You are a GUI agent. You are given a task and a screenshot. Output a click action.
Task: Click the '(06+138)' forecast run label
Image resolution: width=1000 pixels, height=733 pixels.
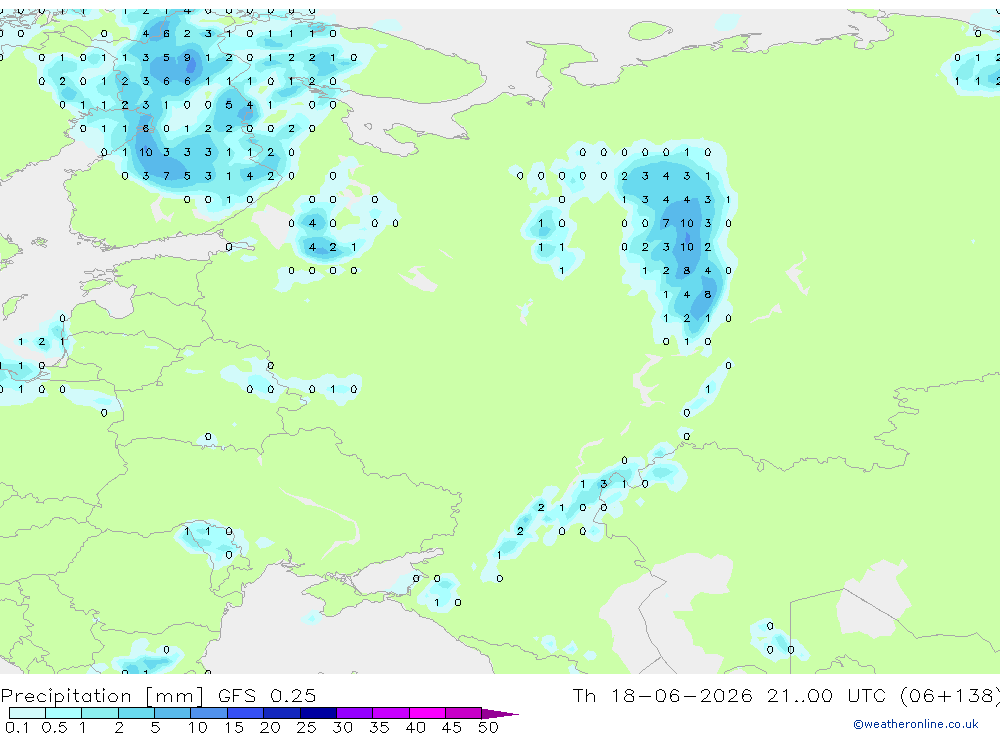949,696
